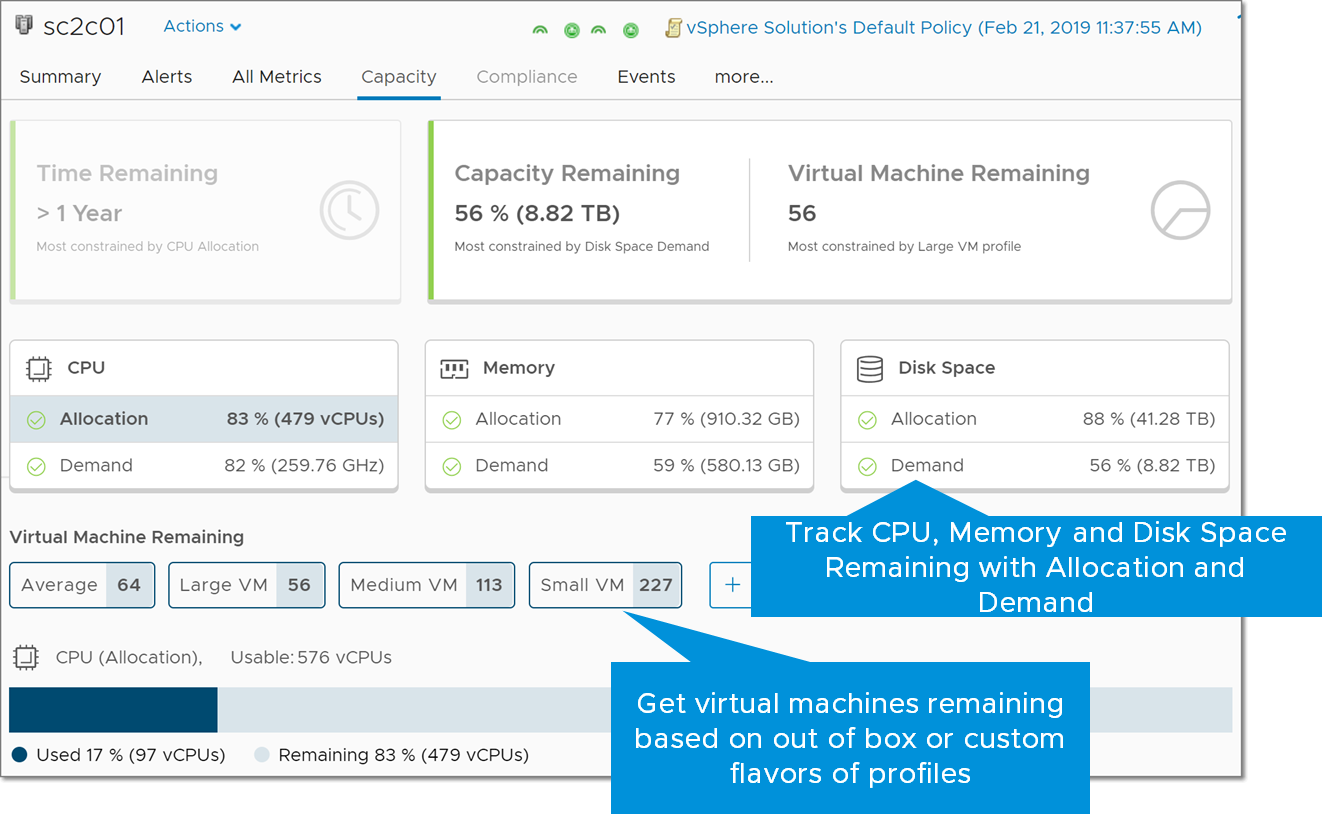This screenshot has width=1322, height=814.
Task: Click Memory Allocation value 77 % (910.32 GB)
Action: 727,419
